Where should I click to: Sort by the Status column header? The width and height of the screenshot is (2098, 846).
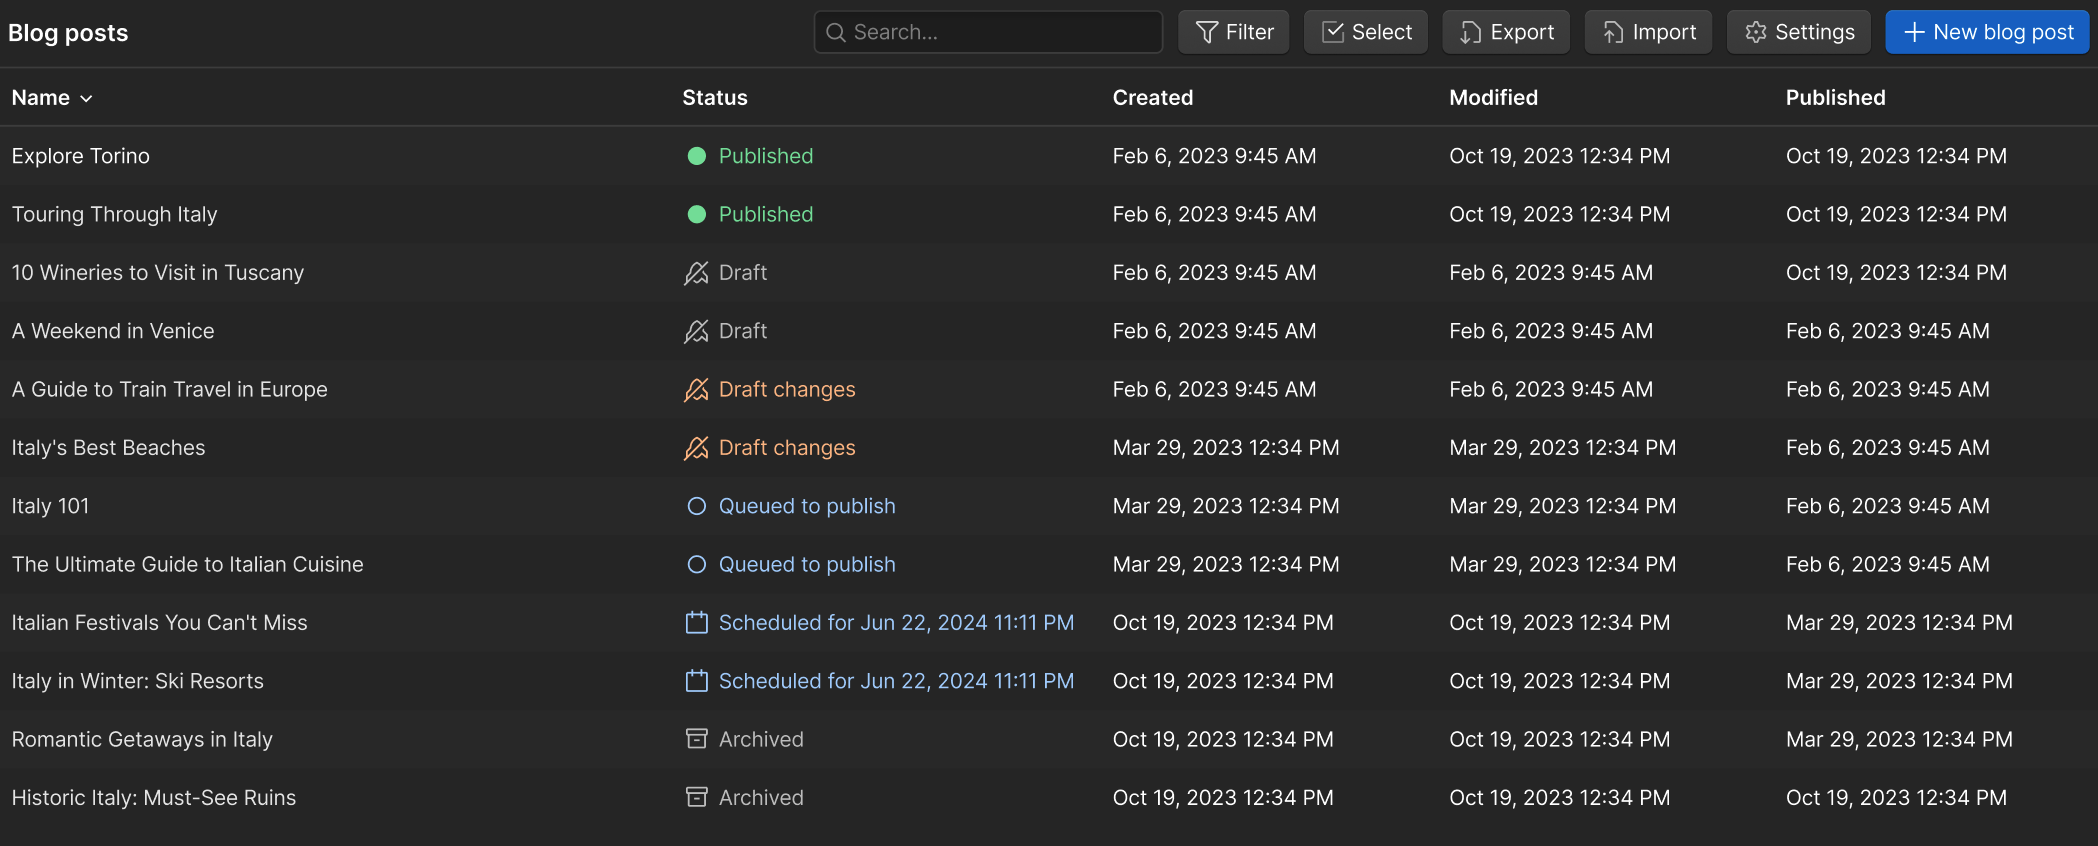tap(715, 98)
